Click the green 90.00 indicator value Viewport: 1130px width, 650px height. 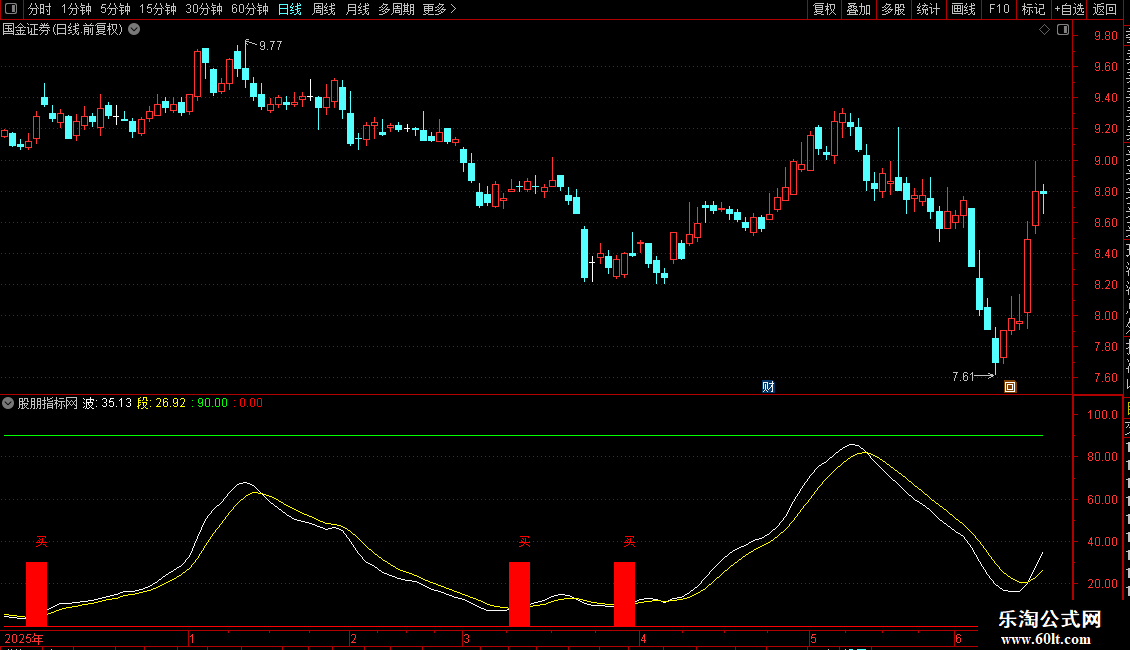point(212,404)
